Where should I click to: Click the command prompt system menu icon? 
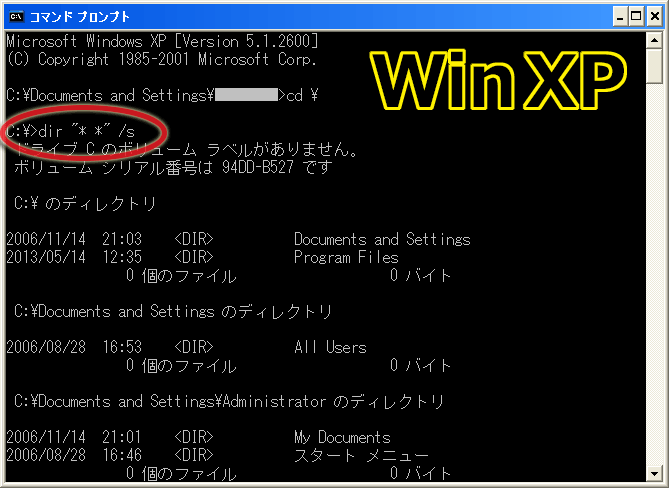[17, 17]
